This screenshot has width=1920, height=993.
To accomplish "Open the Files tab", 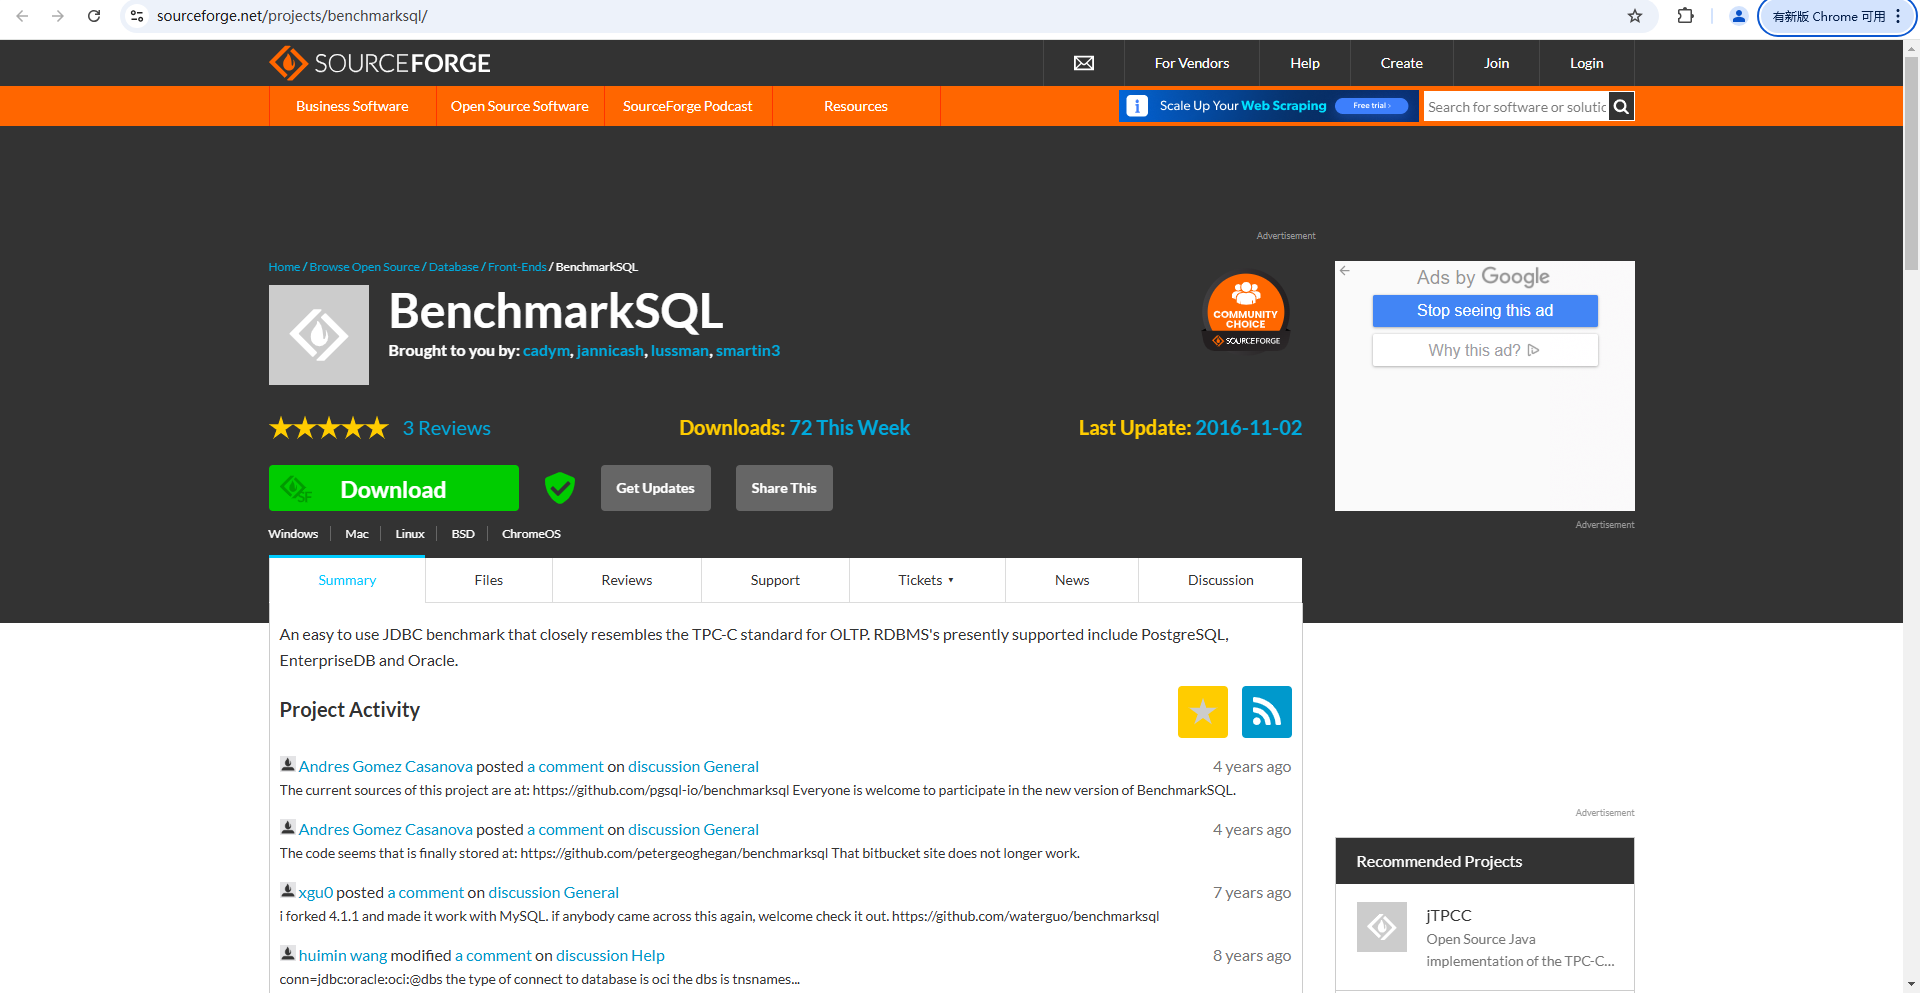I will pos(489,580).
